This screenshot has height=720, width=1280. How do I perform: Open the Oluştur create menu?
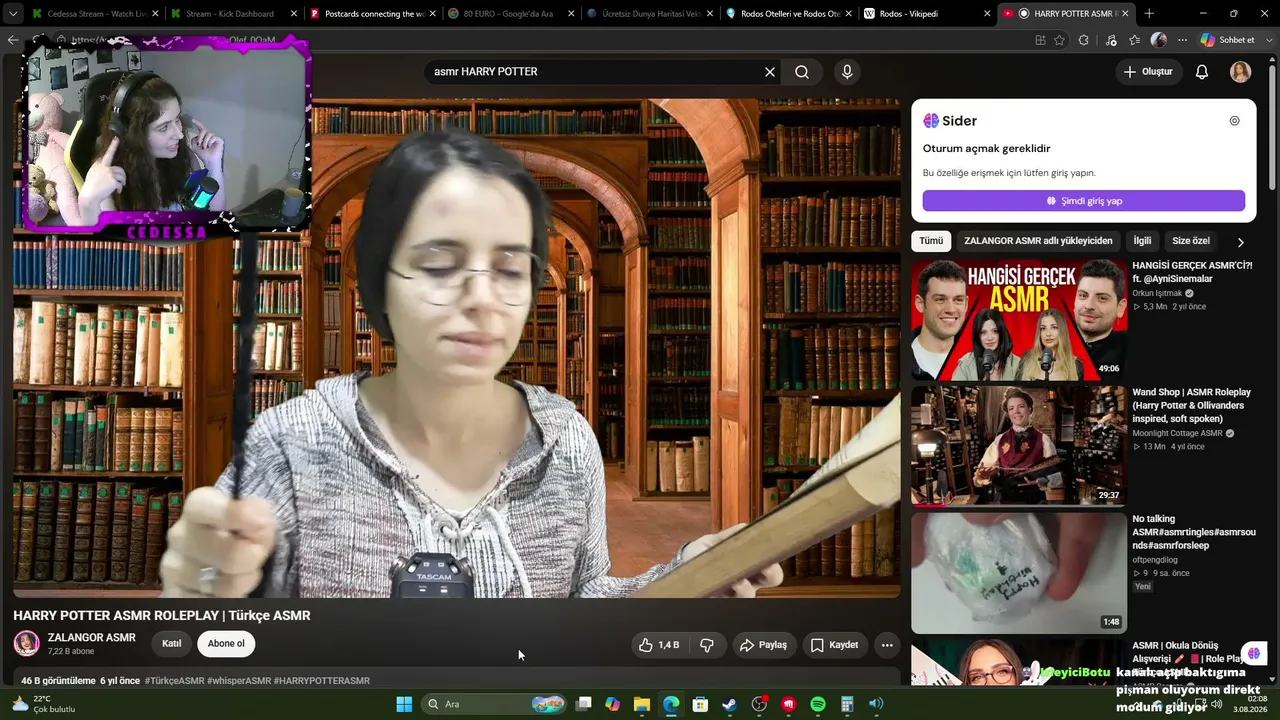[x=1149, y=72]
